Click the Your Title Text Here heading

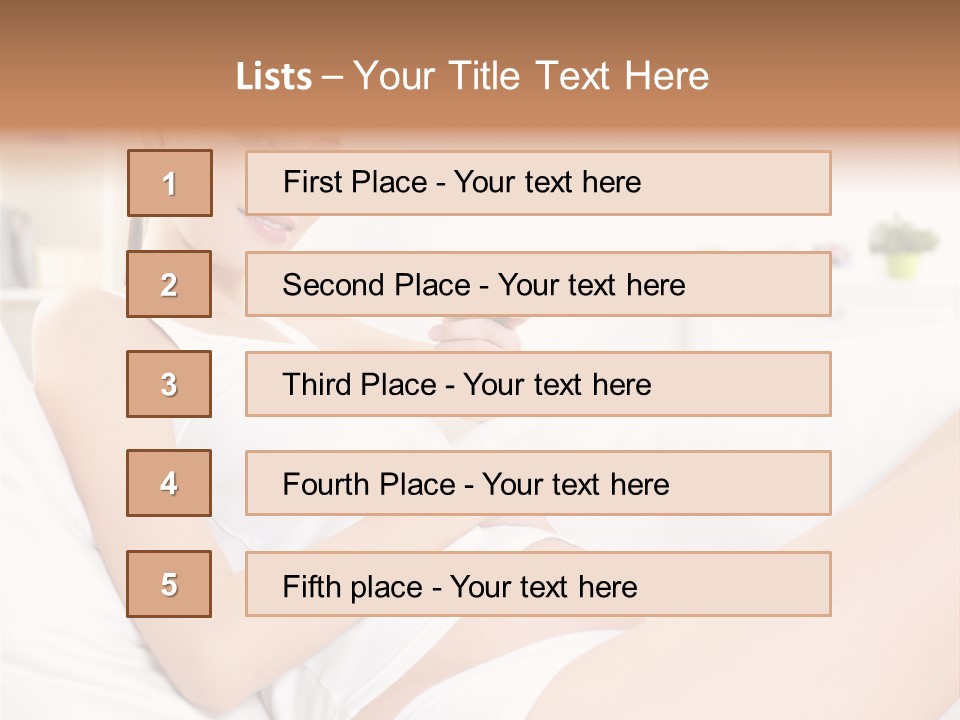pyautogui.click(x=531, y=76)
